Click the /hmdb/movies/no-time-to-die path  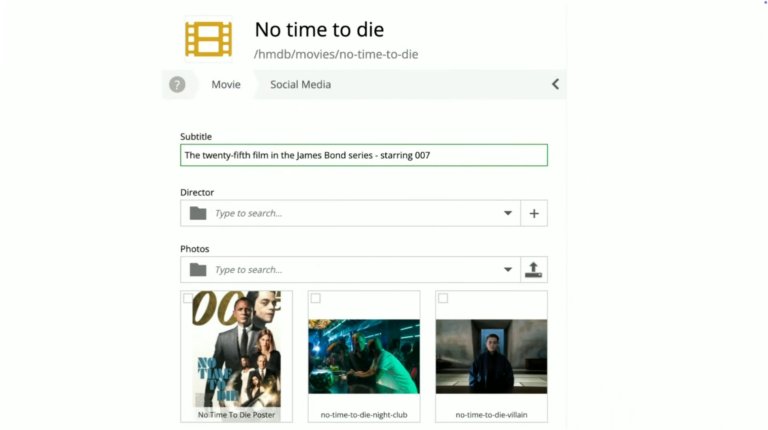336,54
